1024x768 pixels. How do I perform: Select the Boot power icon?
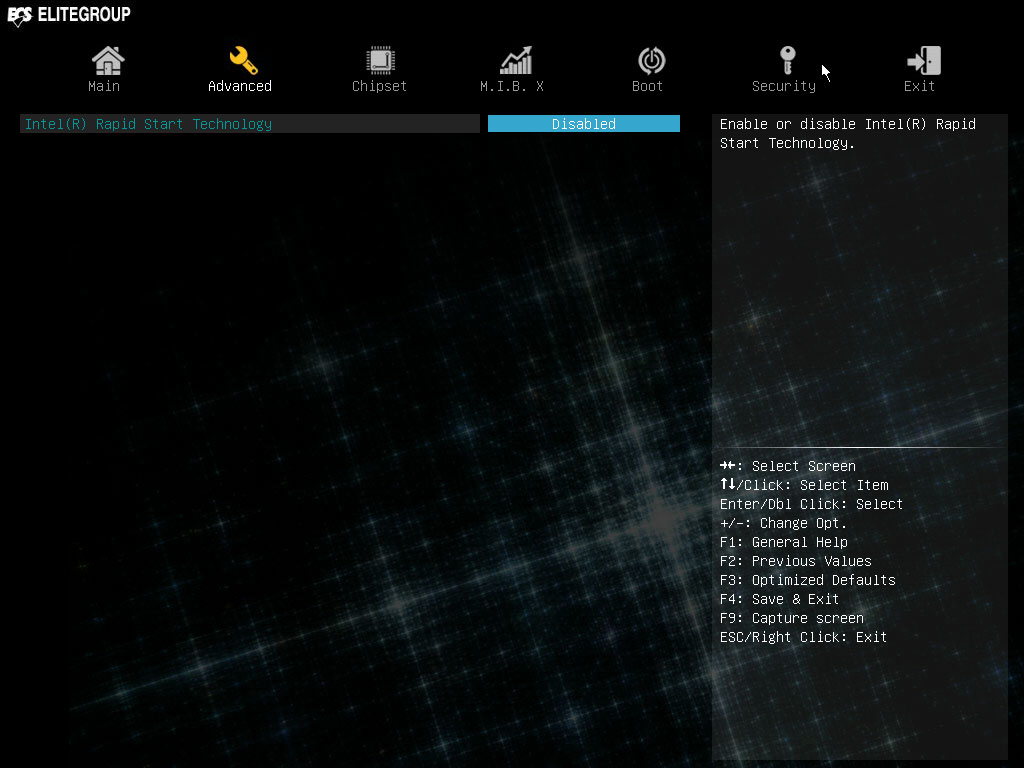[x=651, y=61]
